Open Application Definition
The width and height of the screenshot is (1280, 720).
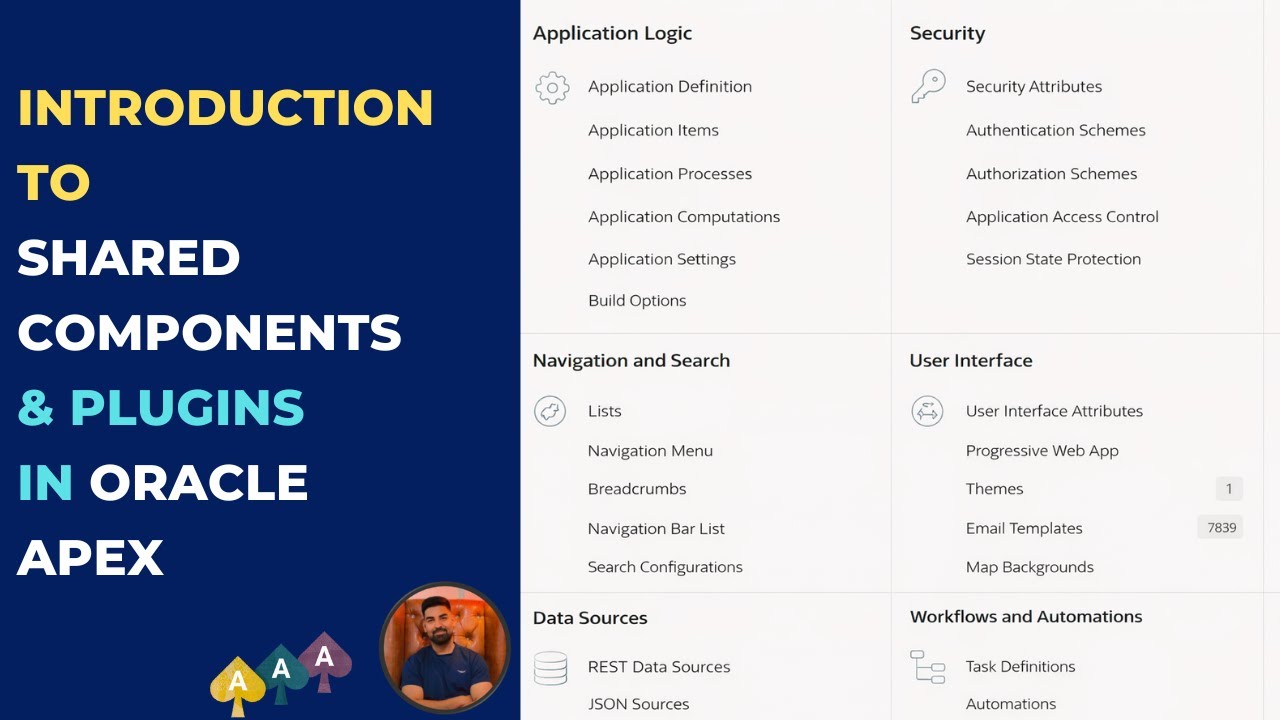pos(670,87)
